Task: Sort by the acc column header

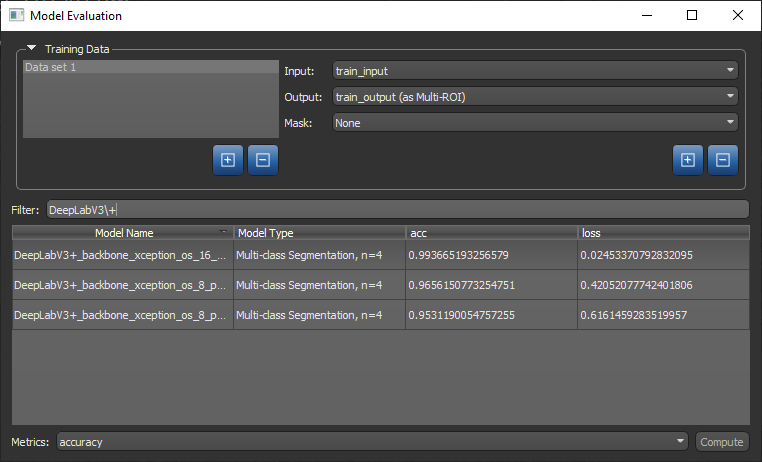Action: [490, 233]
